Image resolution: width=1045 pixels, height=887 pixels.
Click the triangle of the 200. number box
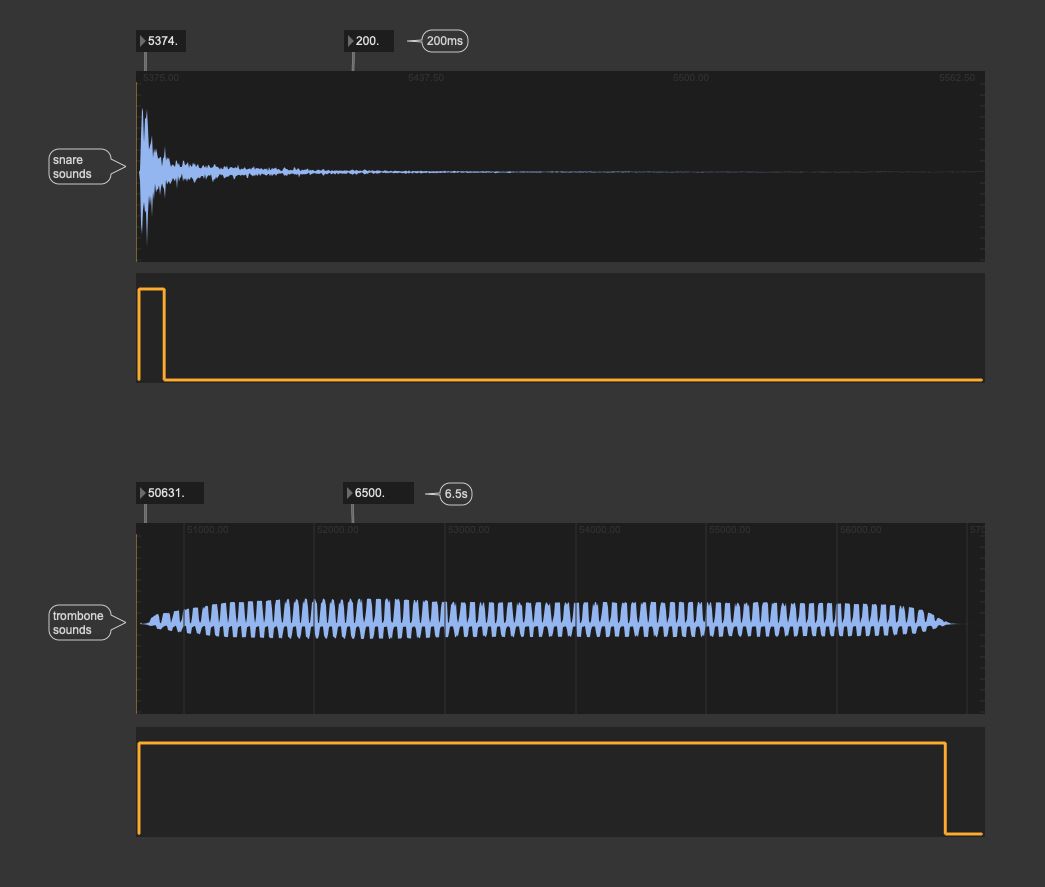[351, 41]
